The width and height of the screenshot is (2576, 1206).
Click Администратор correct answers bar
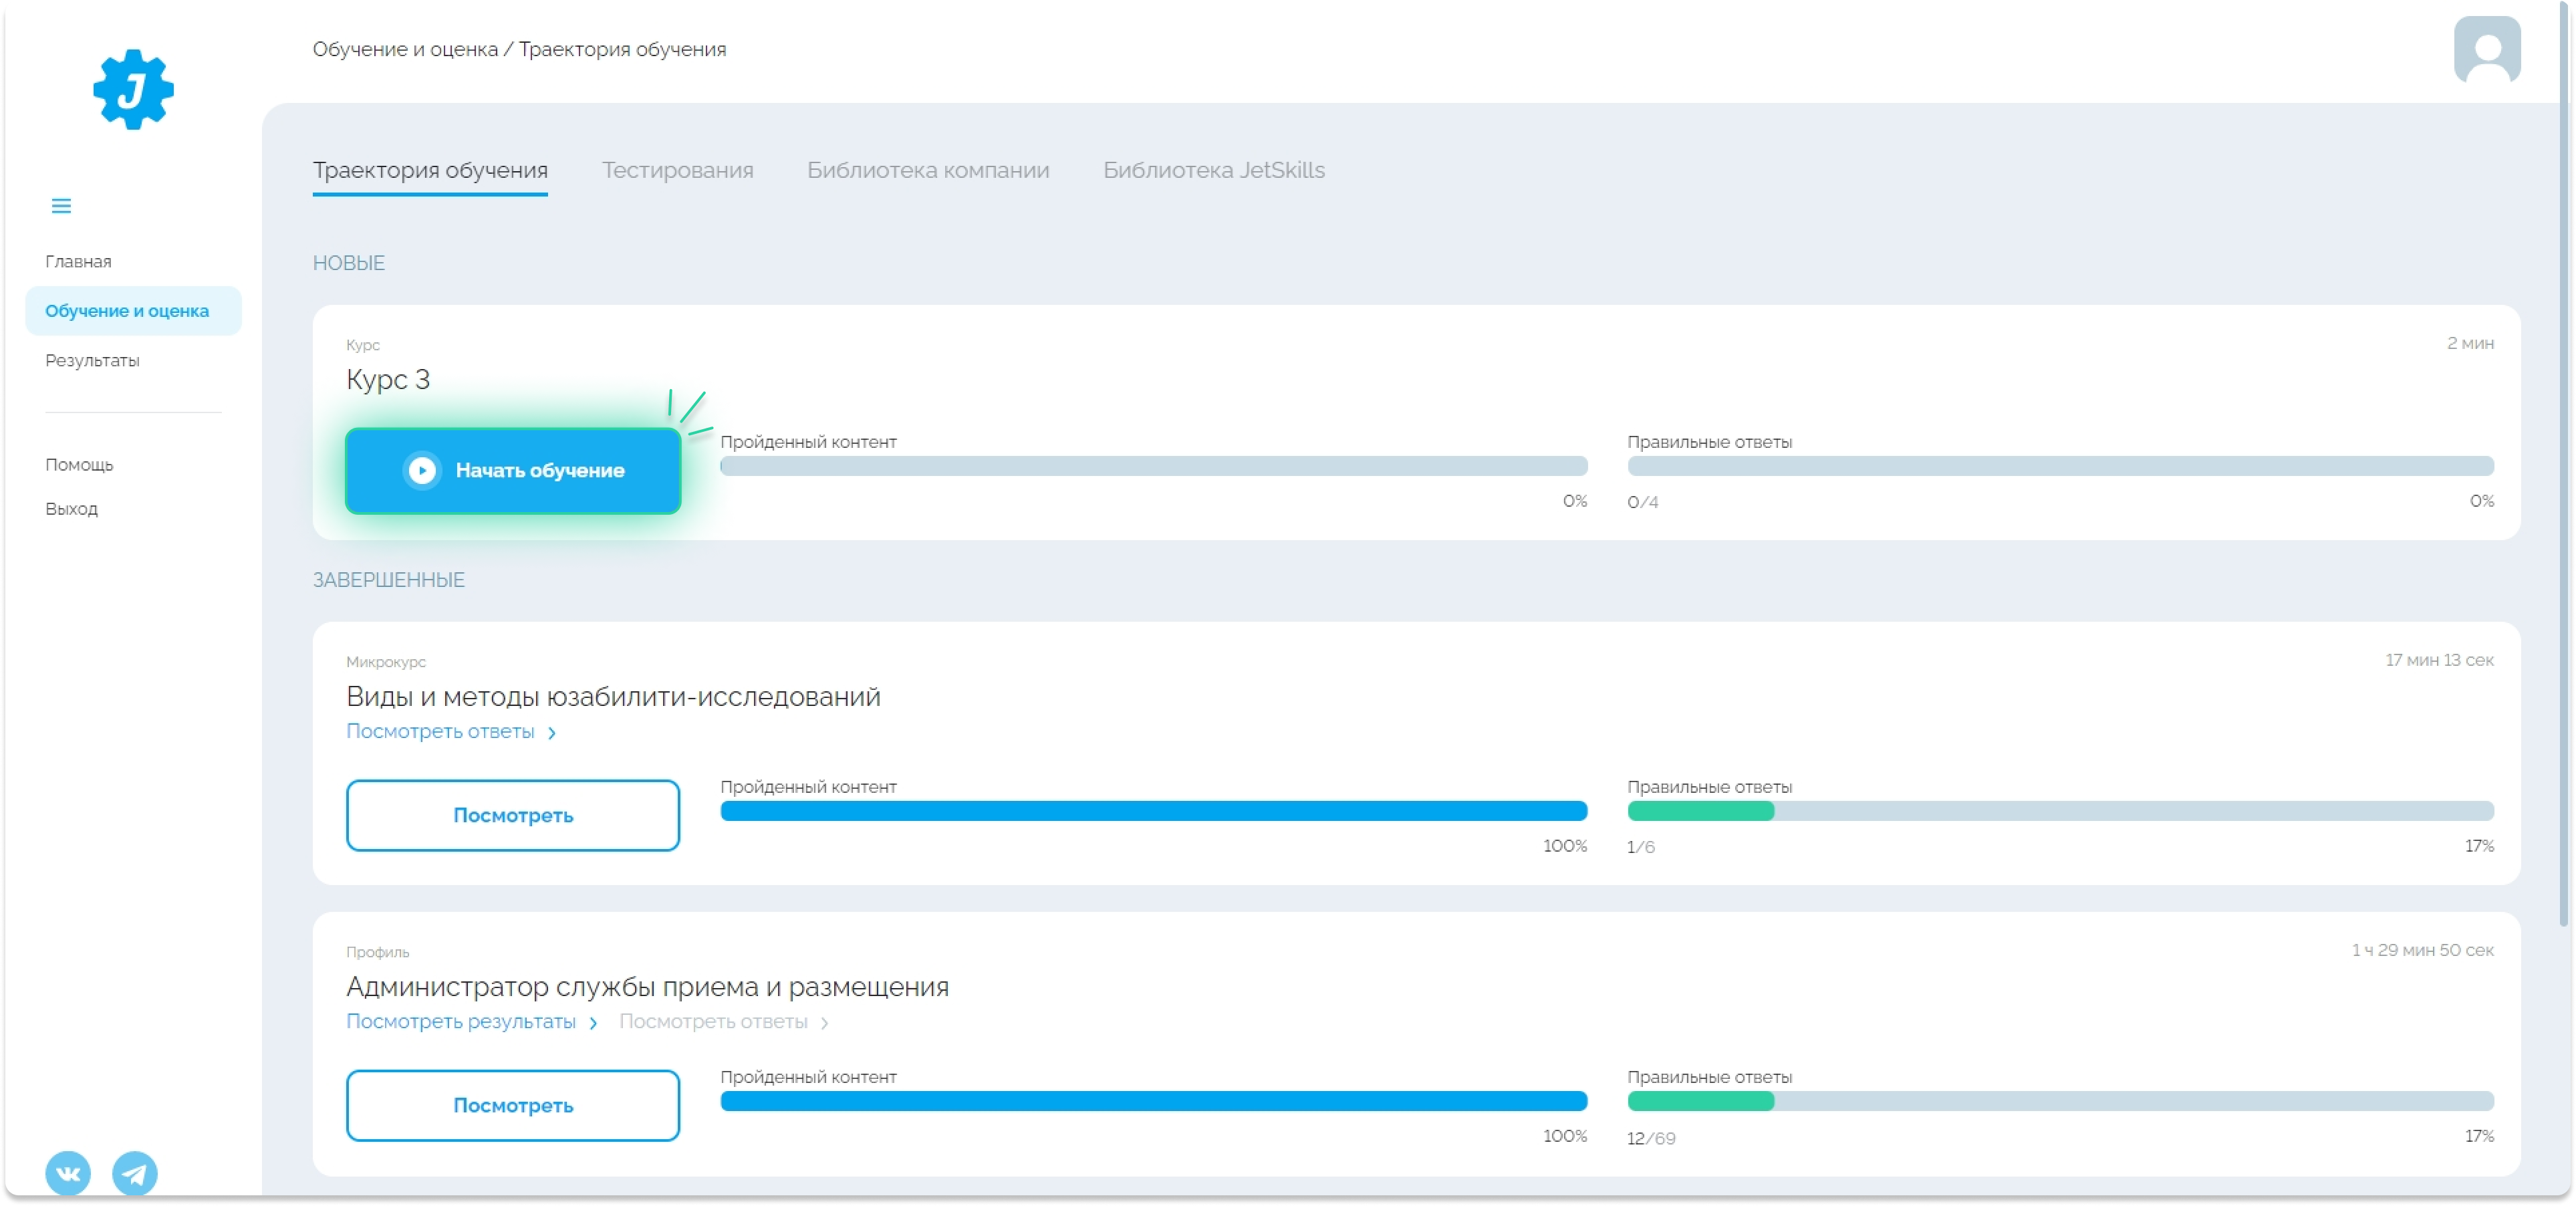[2060, 1101]
